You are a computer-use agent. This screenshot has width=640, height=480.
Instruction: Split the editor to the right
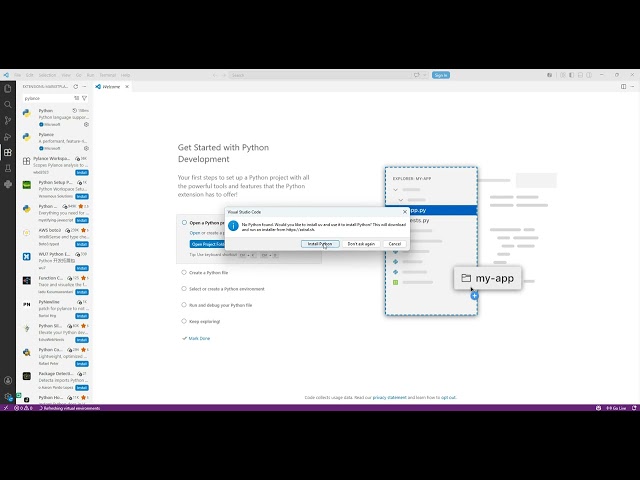click(623, 87)
